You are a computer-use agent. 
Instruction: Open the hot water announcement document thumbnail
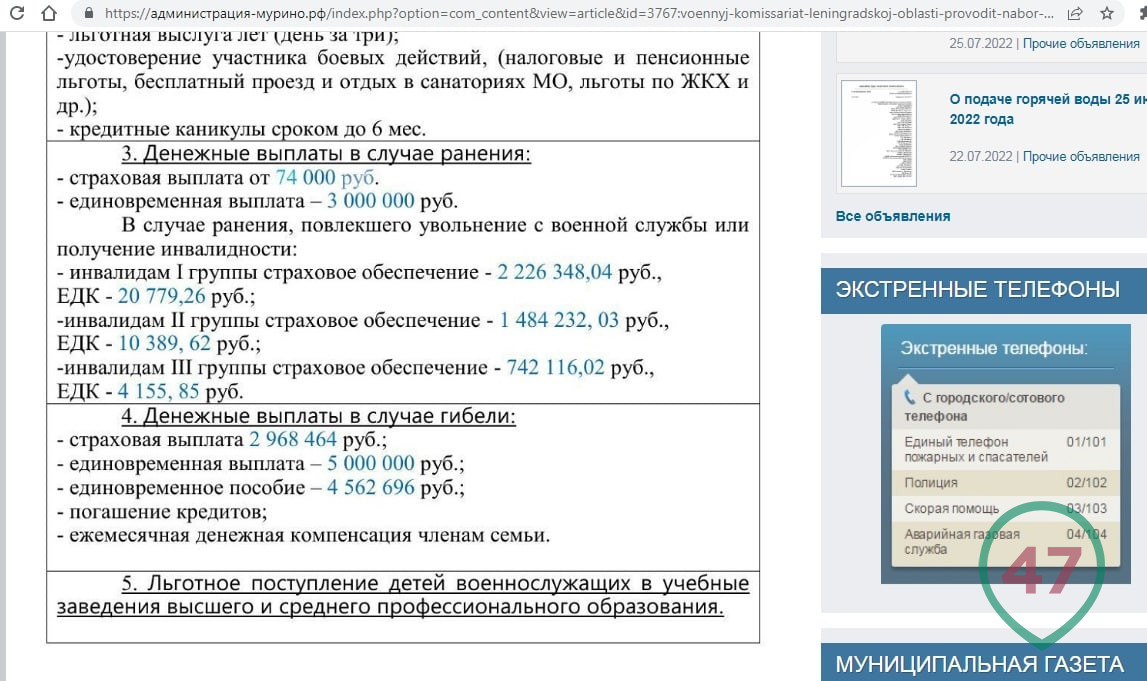(878, 133)
